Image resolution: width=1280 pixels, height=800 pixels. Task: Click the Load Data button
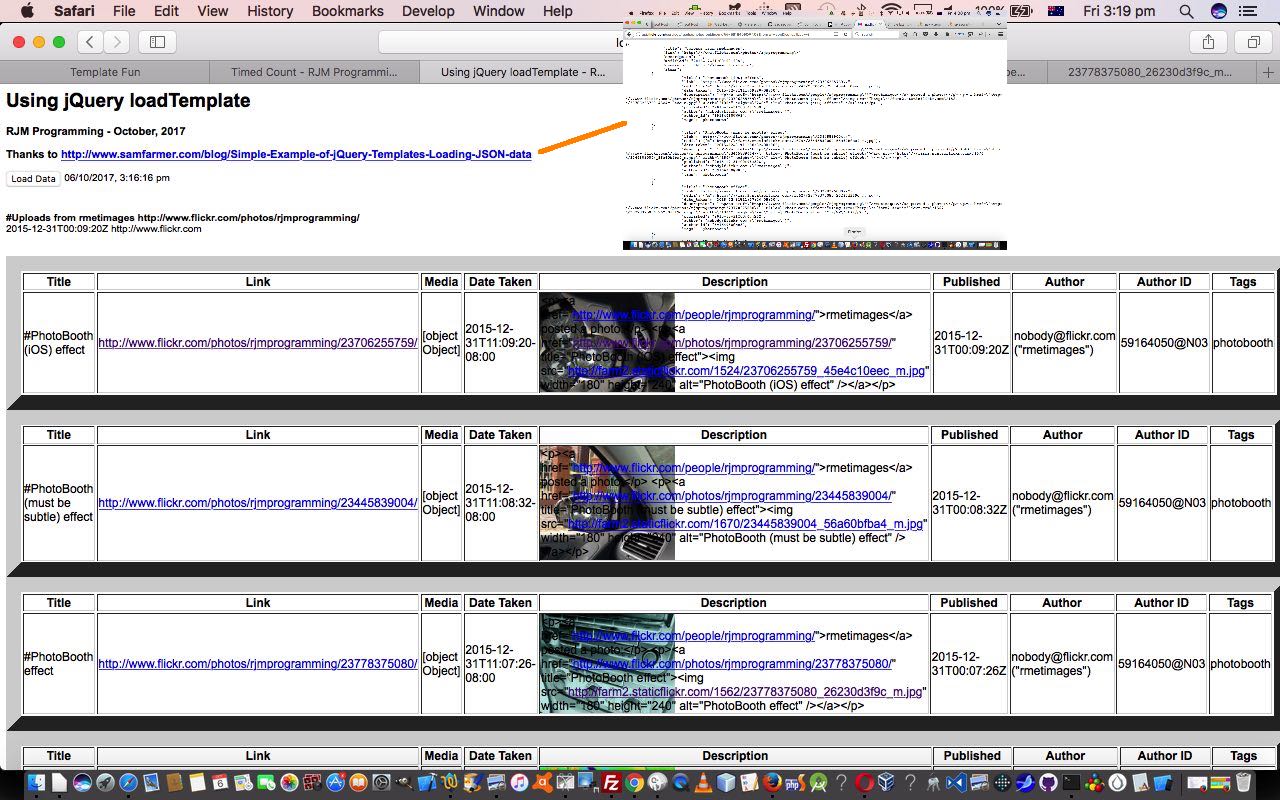[33, 178]
